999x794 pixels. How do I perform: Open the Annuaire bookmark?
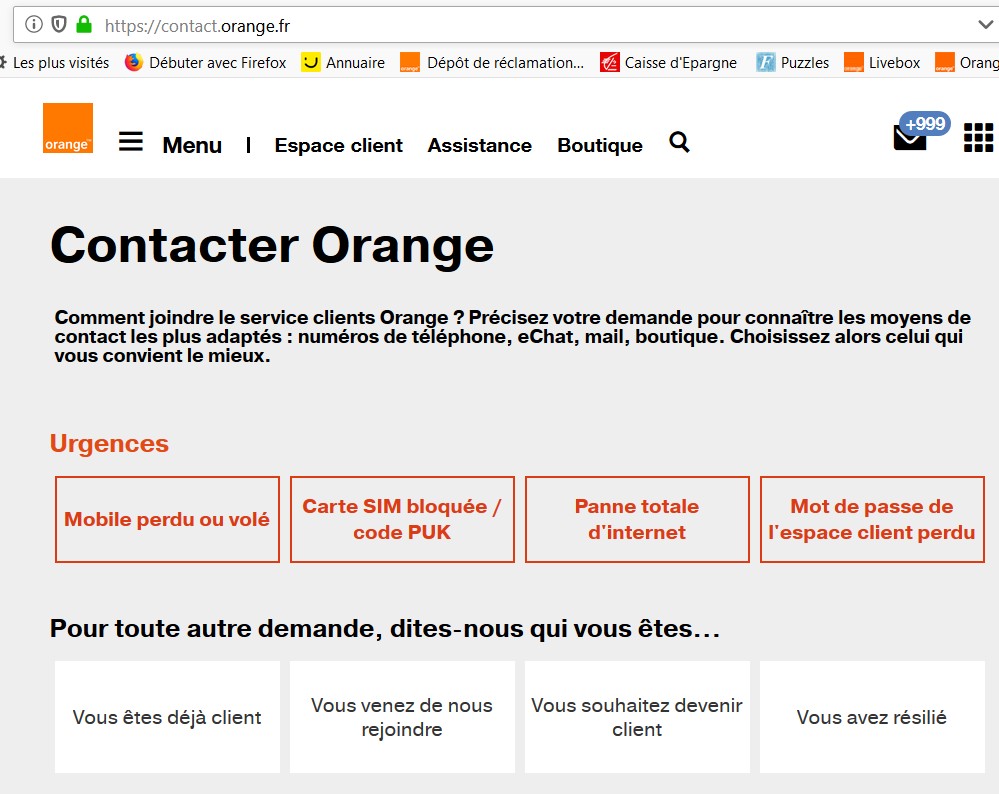(x=343, y=62)
